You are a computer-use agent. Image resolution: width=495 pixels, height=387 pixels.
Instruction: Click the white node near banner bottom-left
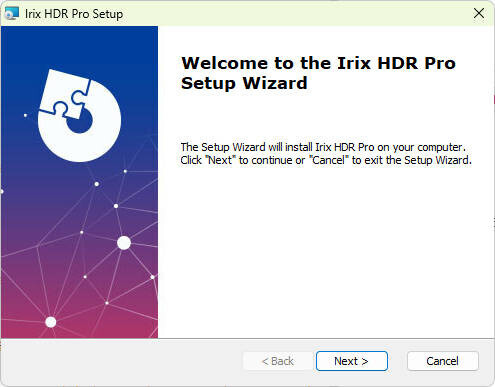point(51,322)
